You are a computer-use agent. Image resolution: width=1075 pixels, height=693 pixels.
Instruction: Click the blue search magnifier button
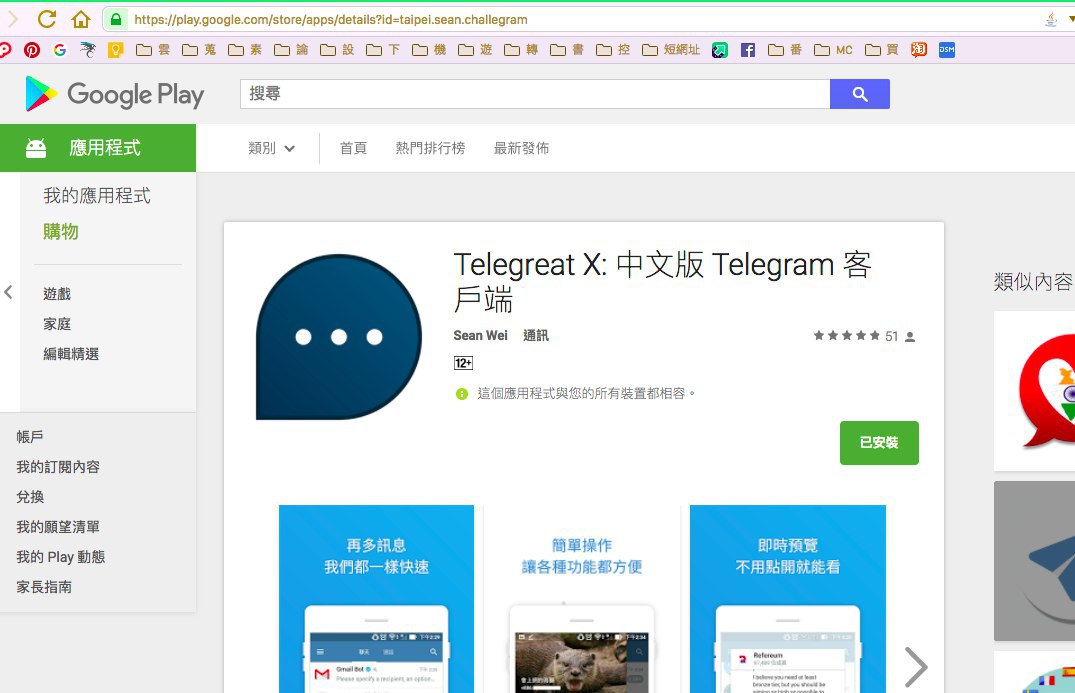[859, 94]
